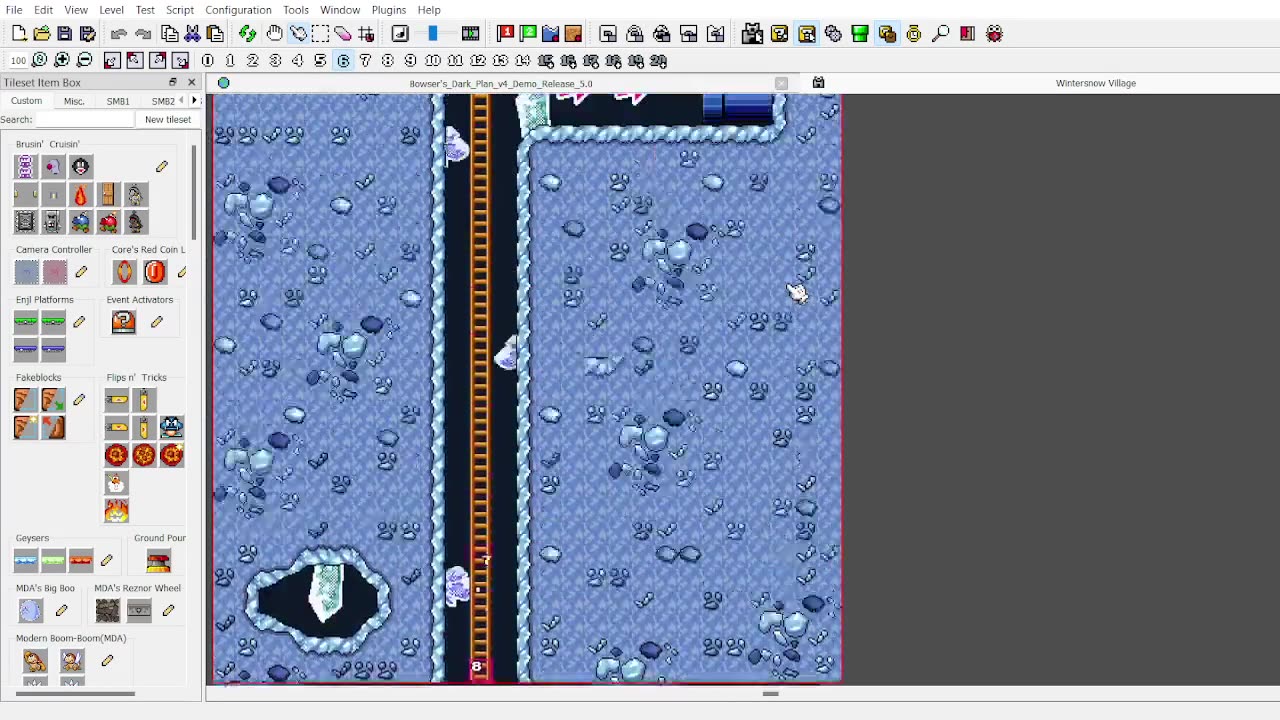Save the file with the floppy disk icon
Viewport: 1280px width, 720px height.
point(65,34)
